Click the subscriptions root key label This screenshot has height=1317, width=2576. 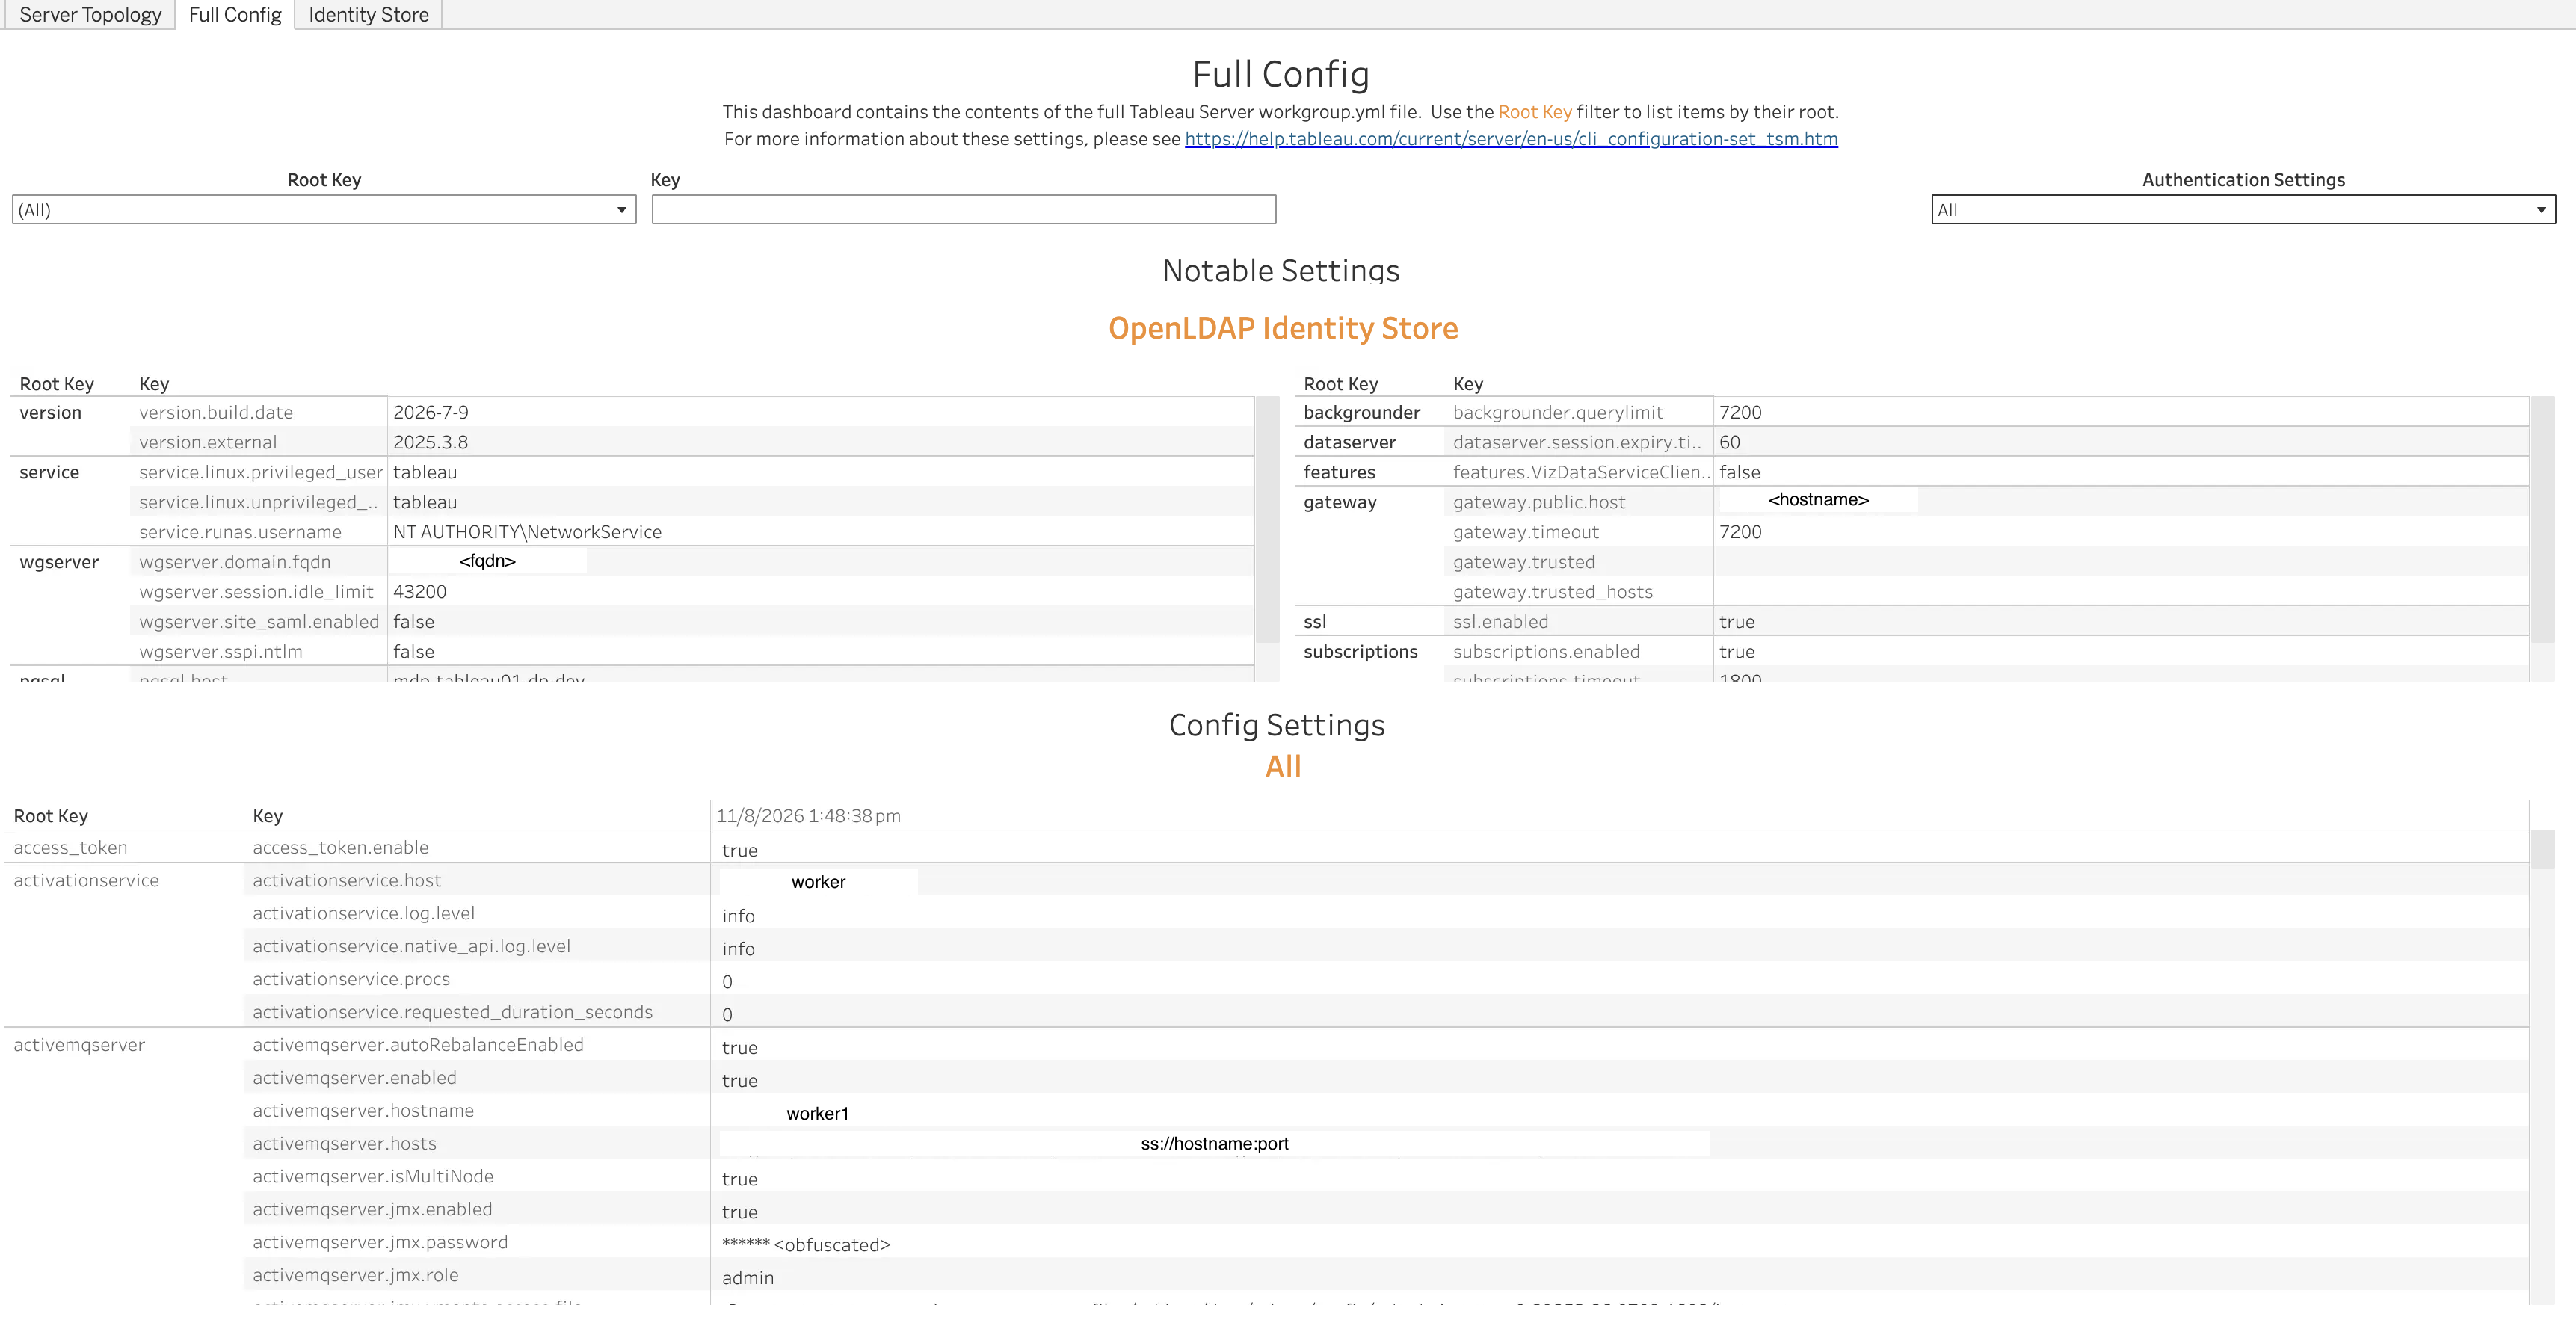tap(1361, 652)
